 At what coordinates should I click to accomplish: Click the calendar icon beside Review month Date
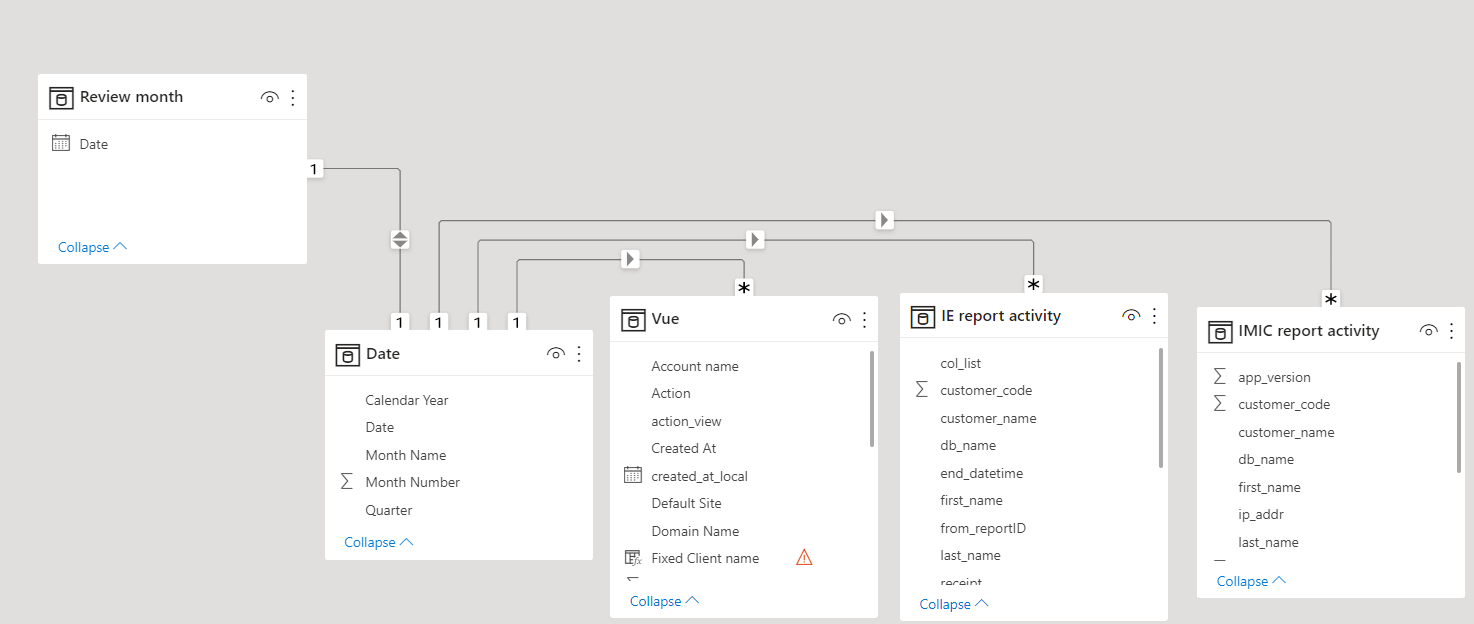point(61,143)
